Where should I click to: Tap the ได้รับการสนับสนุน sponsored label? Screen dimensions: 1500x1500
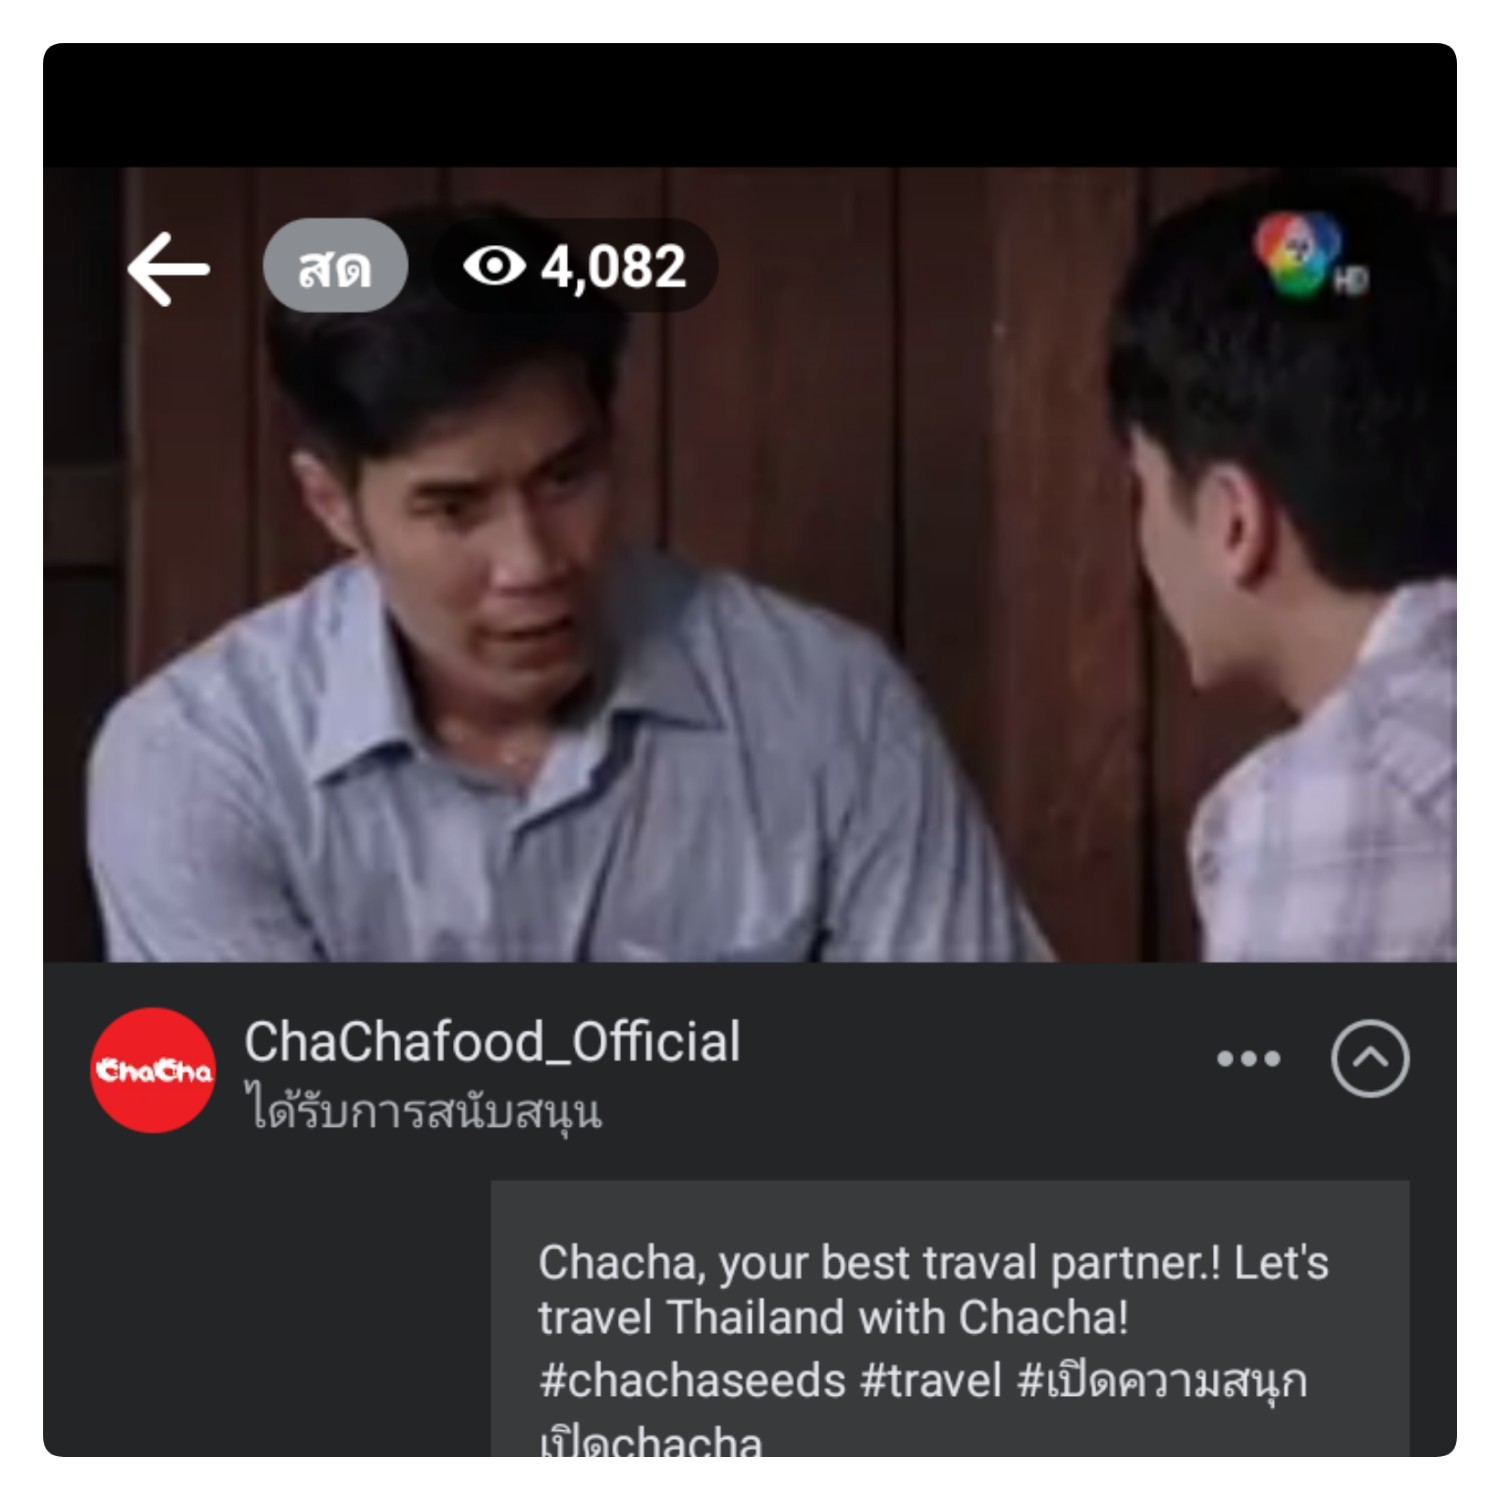point(424,1111)
